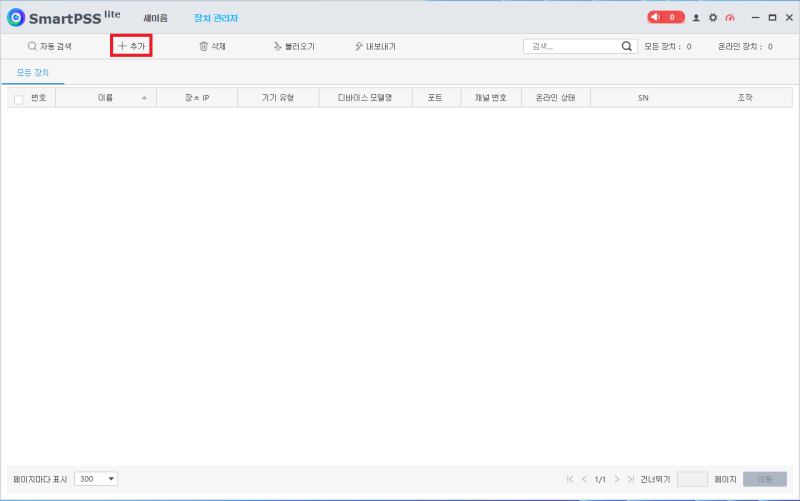Screen dimensions: 800x501
Task: Click the 추가 add device button
Action: point(131,46)
